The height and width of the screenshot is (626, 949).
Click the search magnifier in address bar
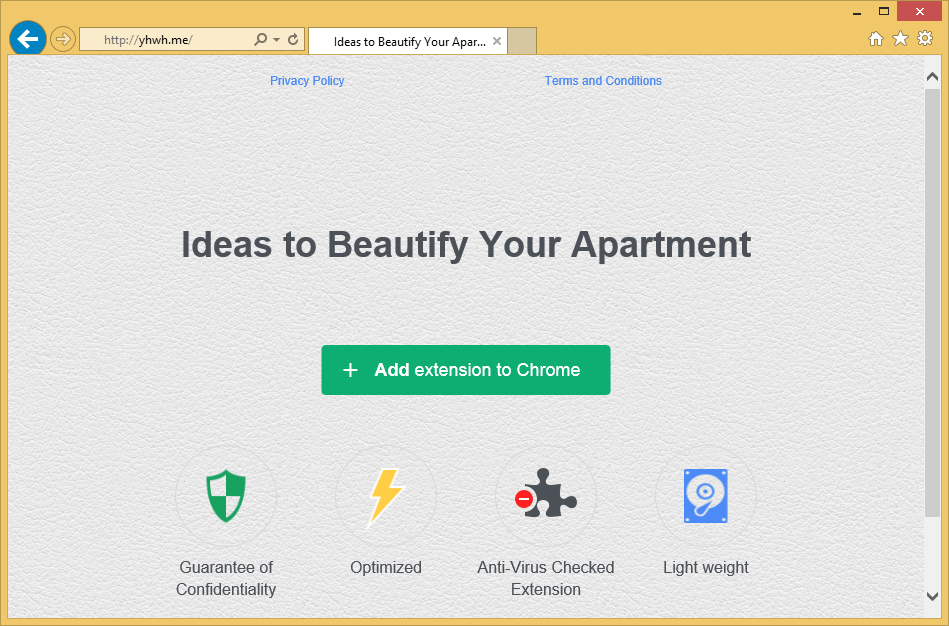tap(261, 40)
